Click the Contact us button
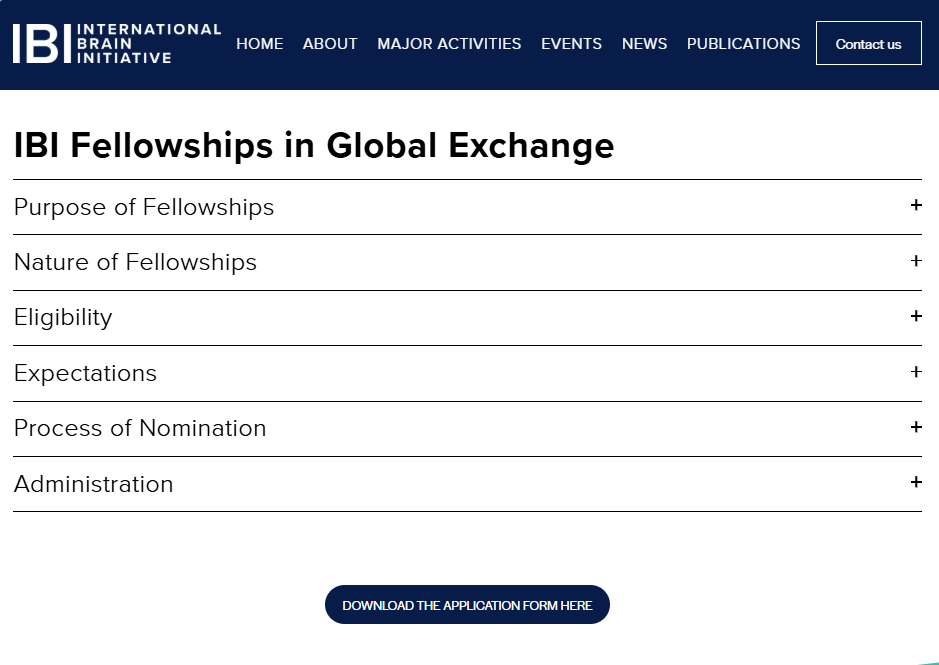 (x=868, y=43)
